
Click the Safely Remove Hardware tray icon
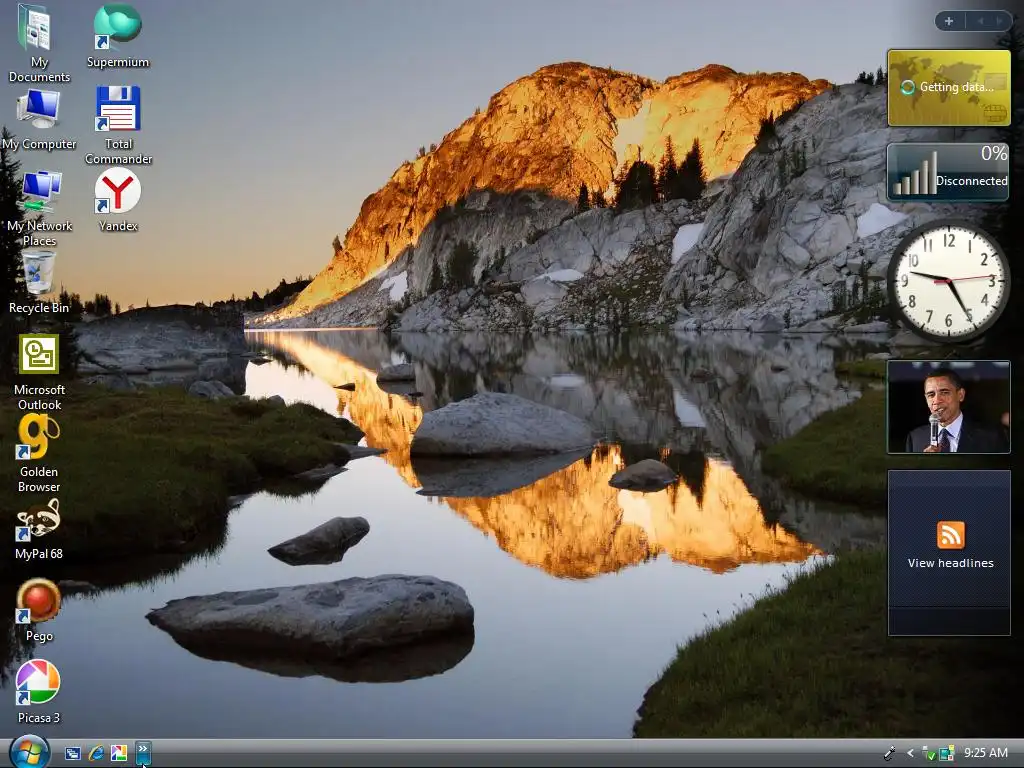(929, 753)
